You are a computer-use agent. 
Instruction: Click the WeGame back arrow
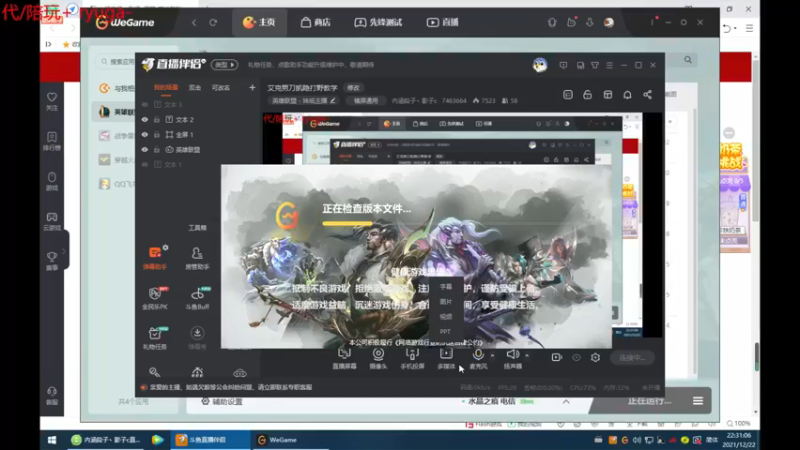point(194,22)
